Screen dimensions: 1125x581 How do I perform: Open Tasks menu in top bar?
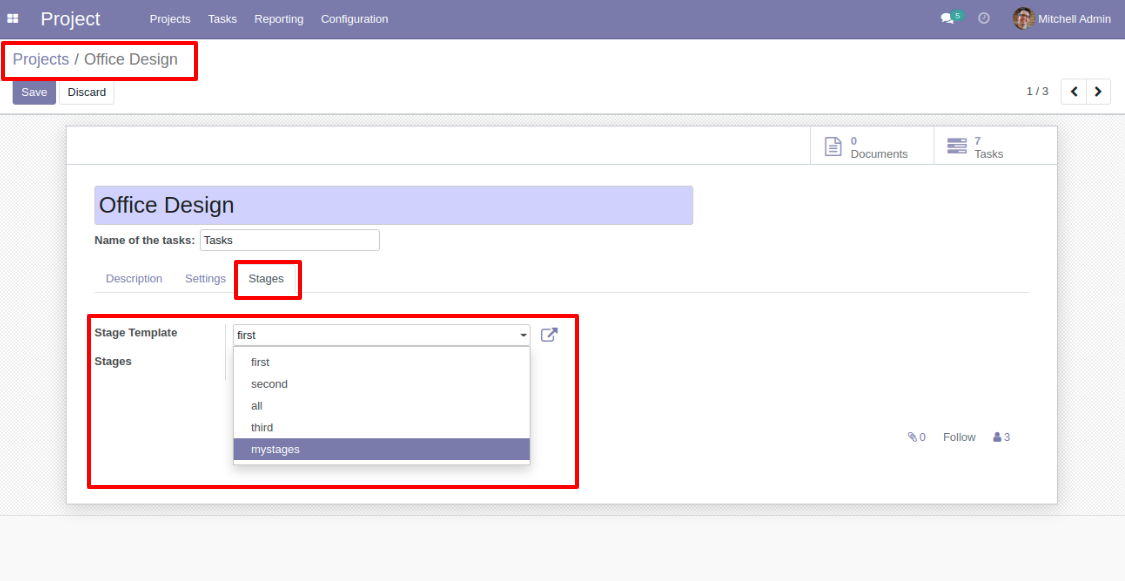point(222,19)
